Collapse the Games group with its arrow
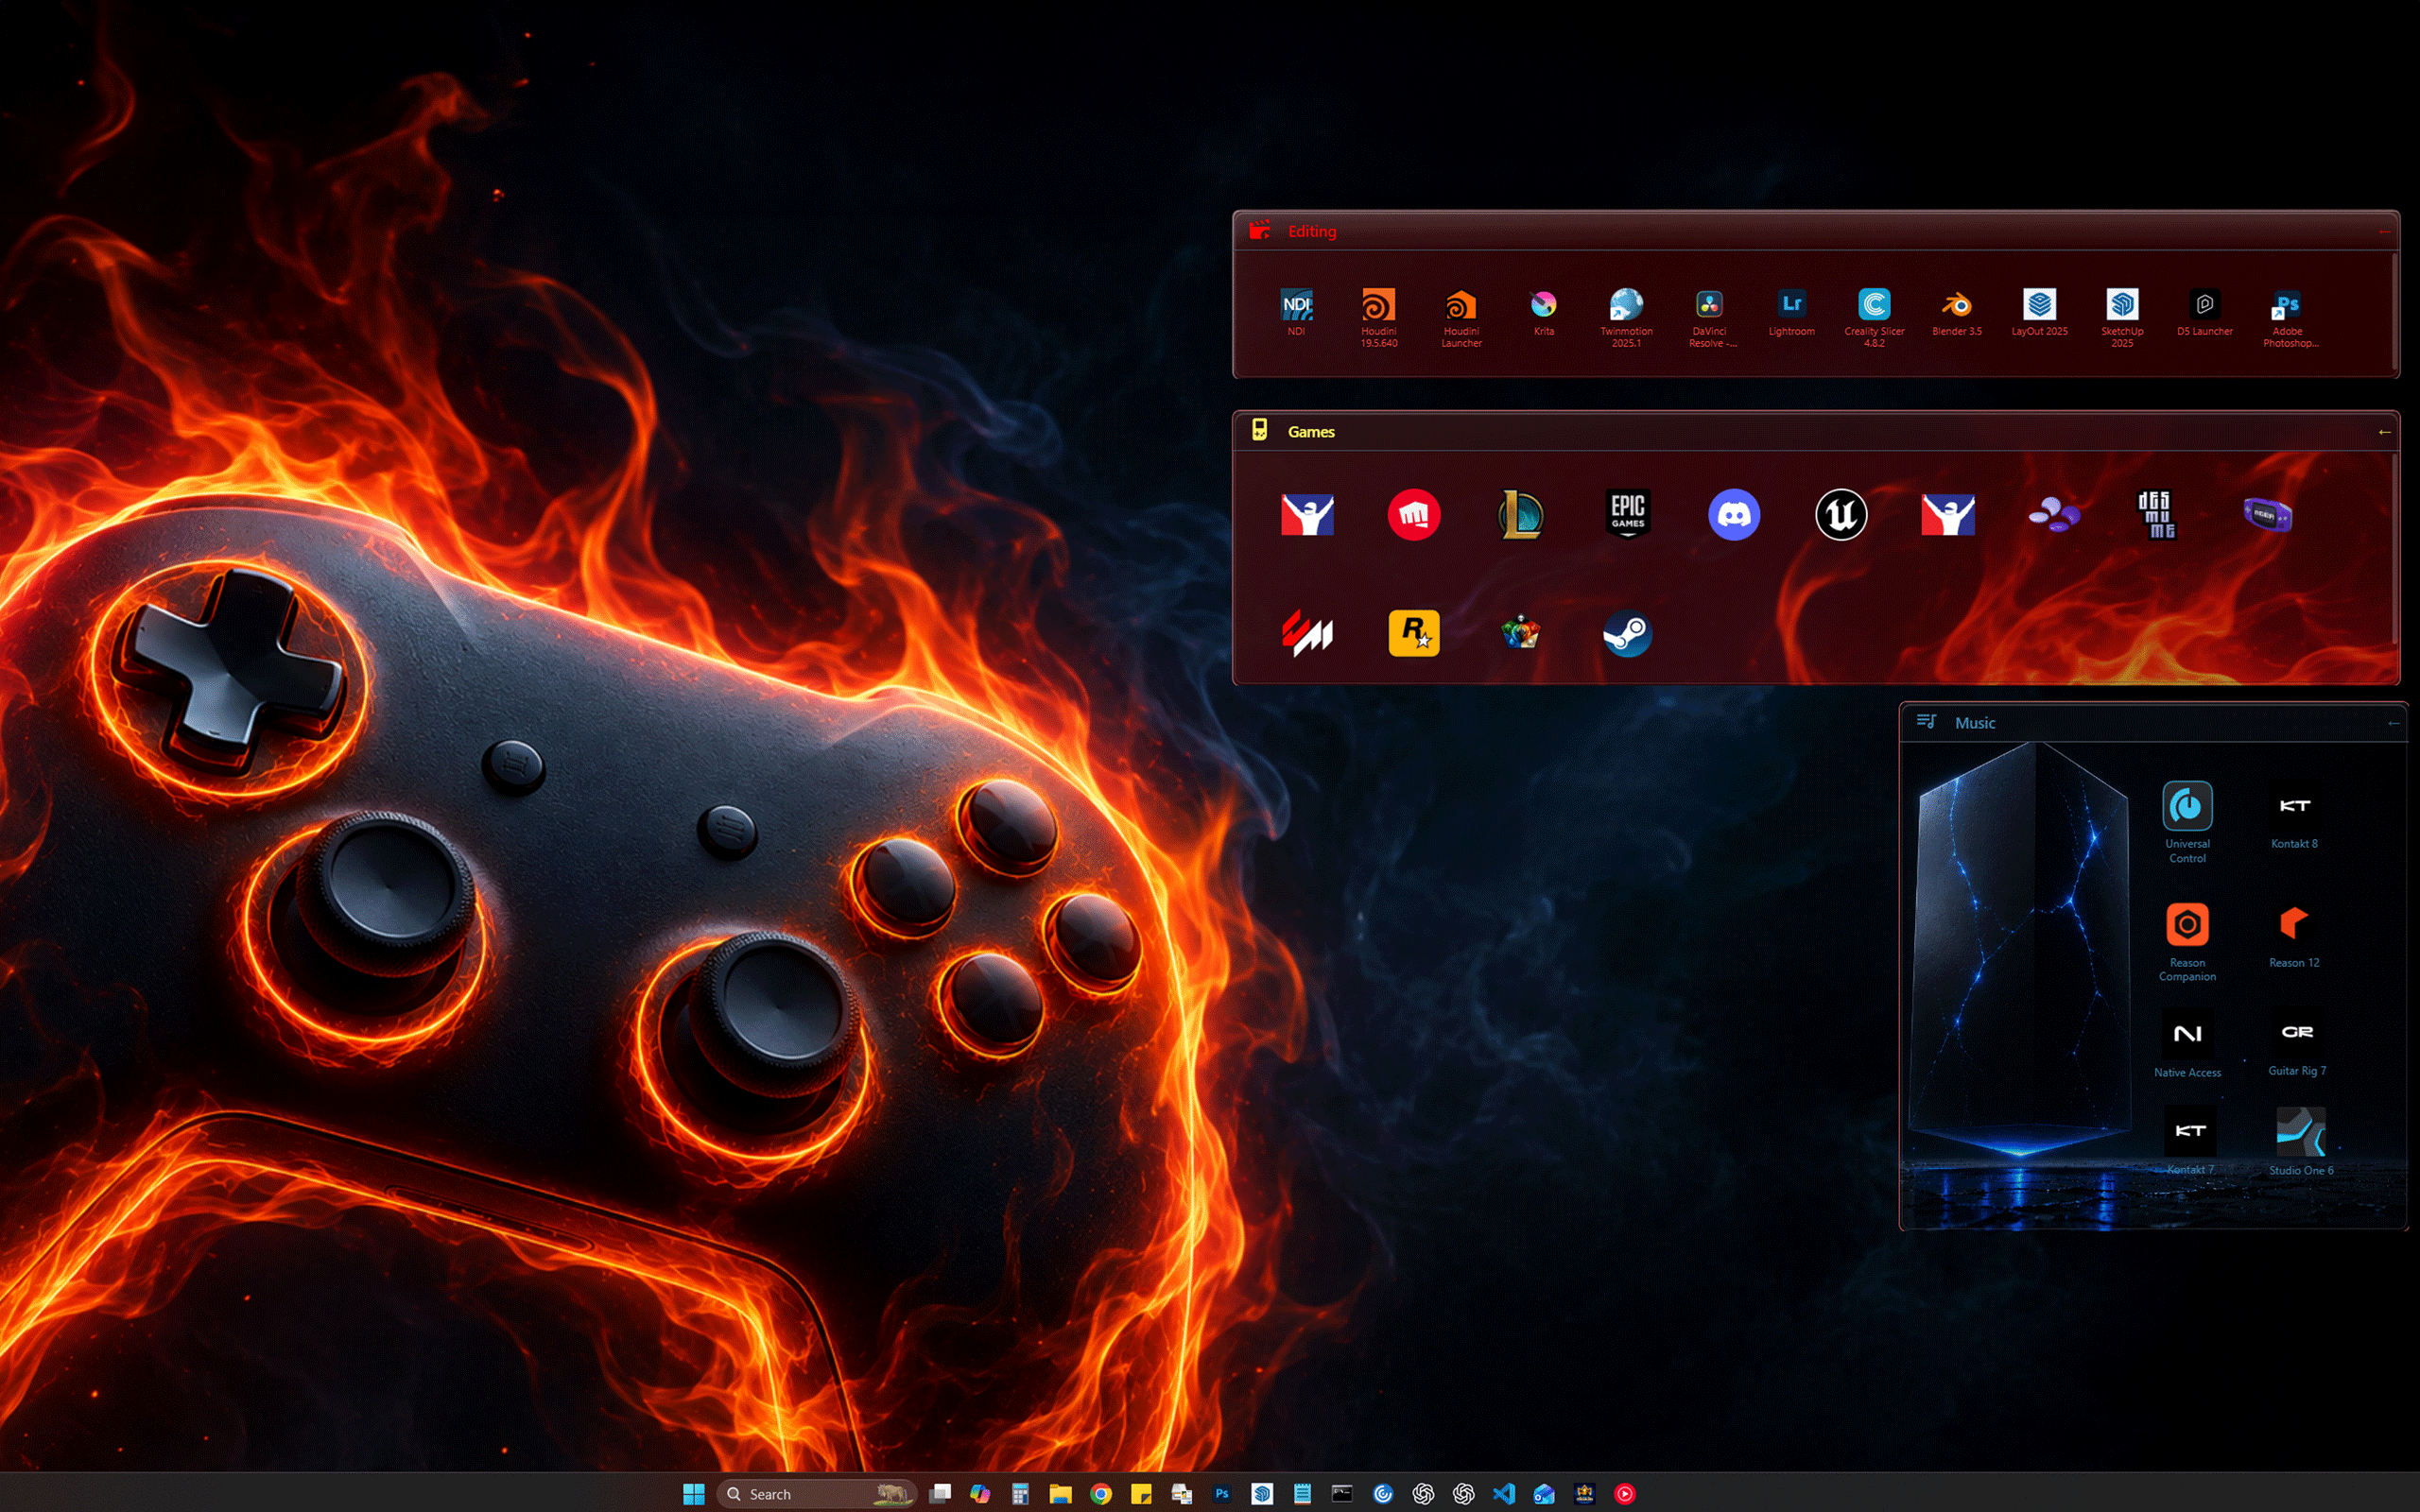 [2385, 432]
